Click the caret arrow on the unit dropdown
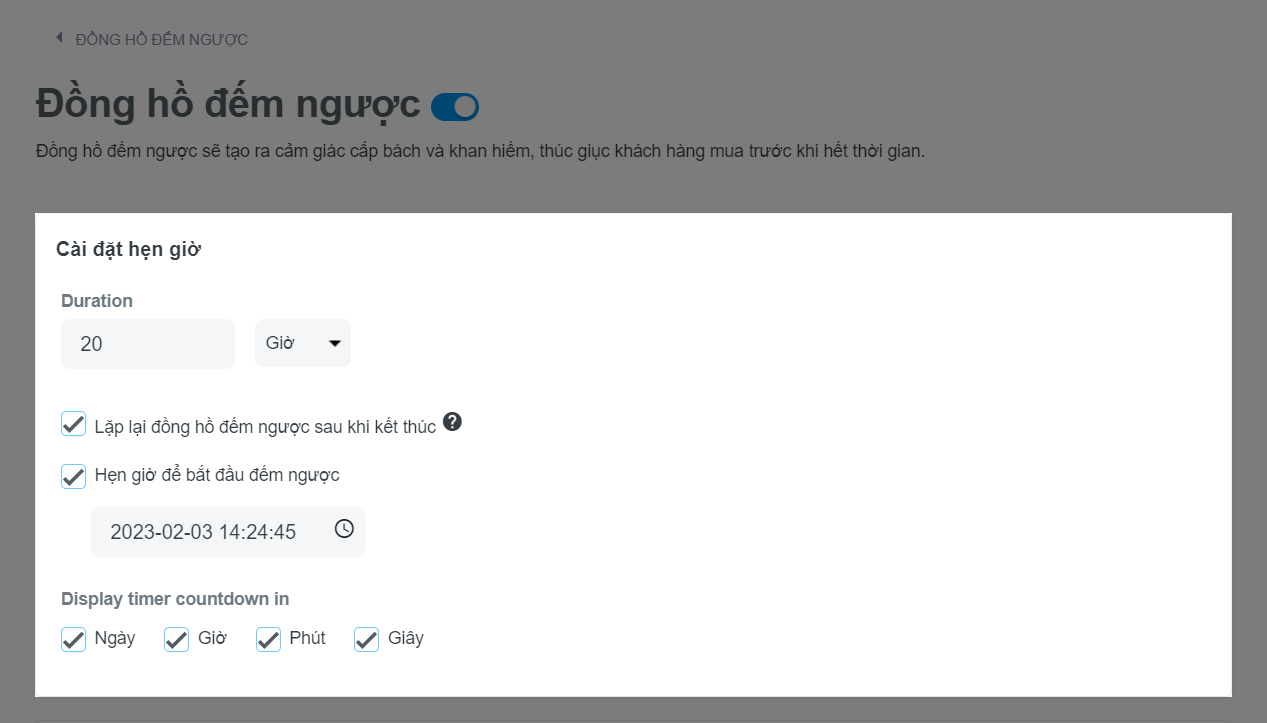Image resolution: width=1267 pixels, height=723 pixels. click(334, 343)
